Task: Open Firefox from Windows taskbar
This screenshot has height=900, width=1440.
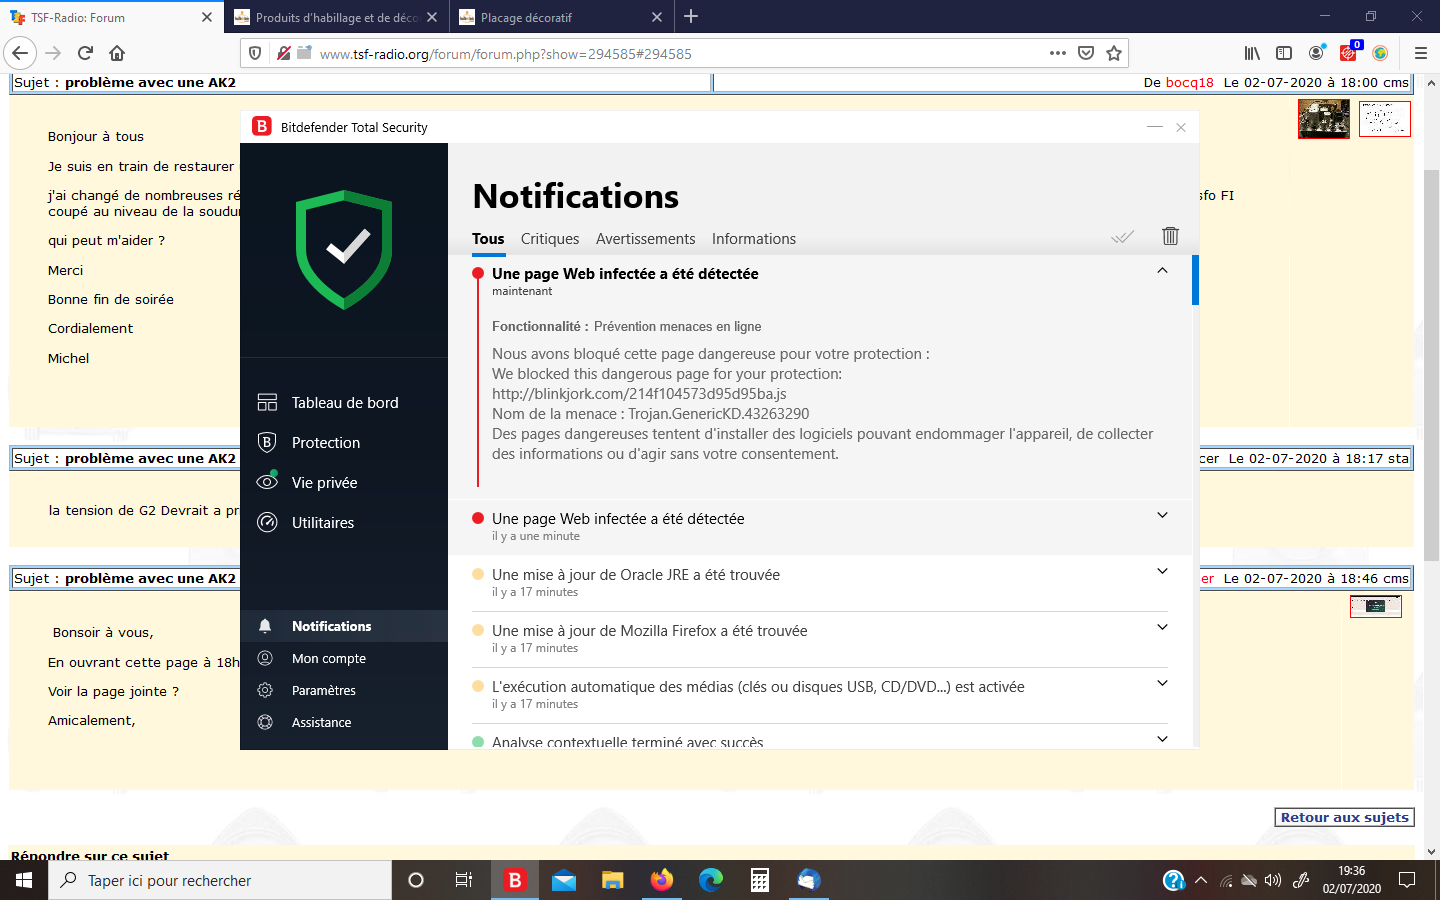Action: 662,880
